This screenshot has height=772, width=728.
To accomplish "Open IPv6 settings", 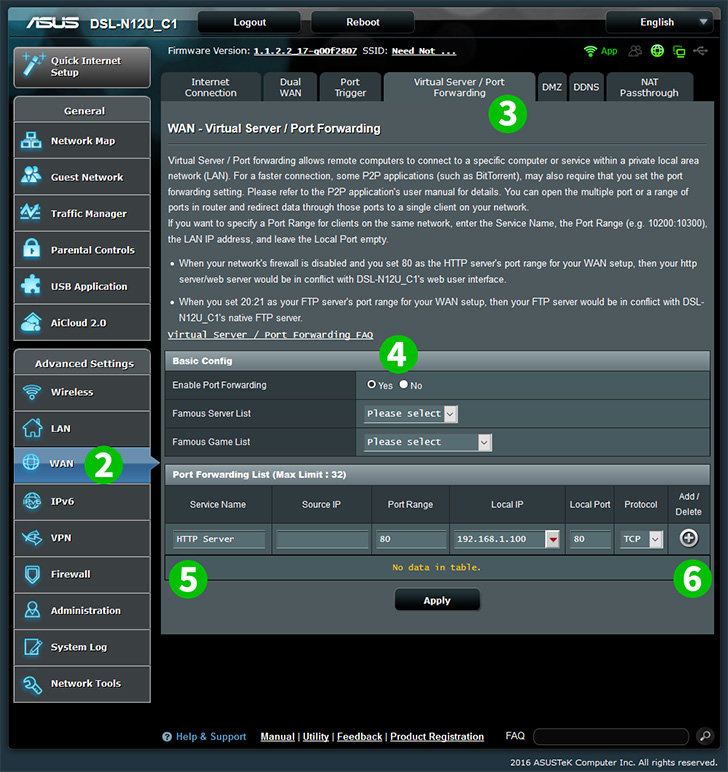I will click(x=82, y=502).
